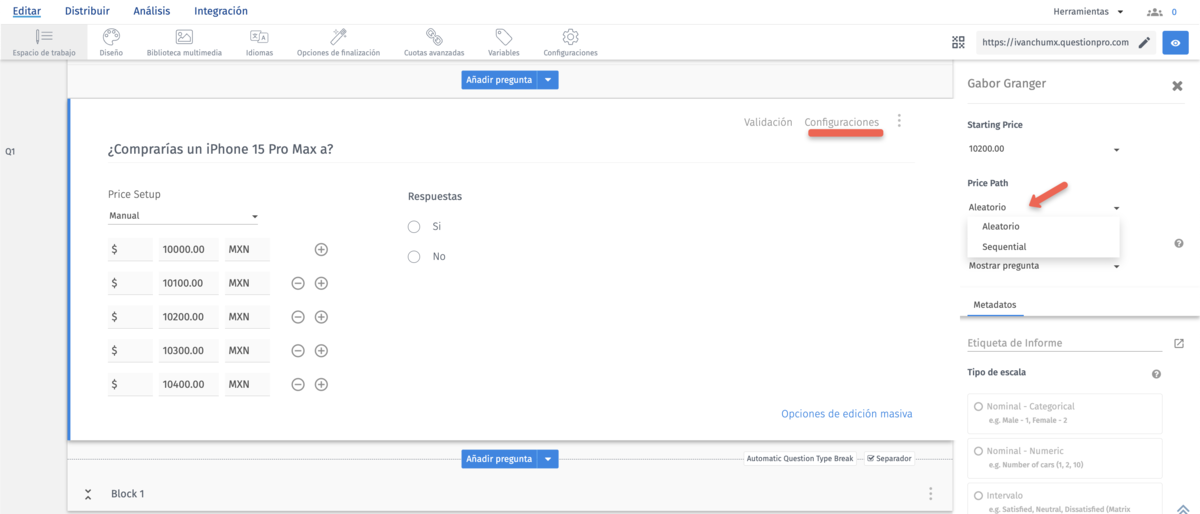Click the top Añadir pregunta button
The image size is (1200, 514).
499,80
